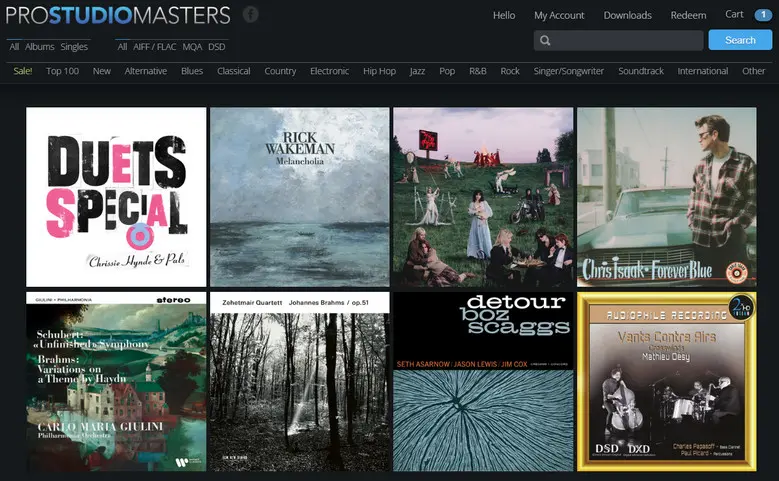The height and width of the screenshot is (481, 779).
Task: Filter by Albums only
Action: [40, 47]
